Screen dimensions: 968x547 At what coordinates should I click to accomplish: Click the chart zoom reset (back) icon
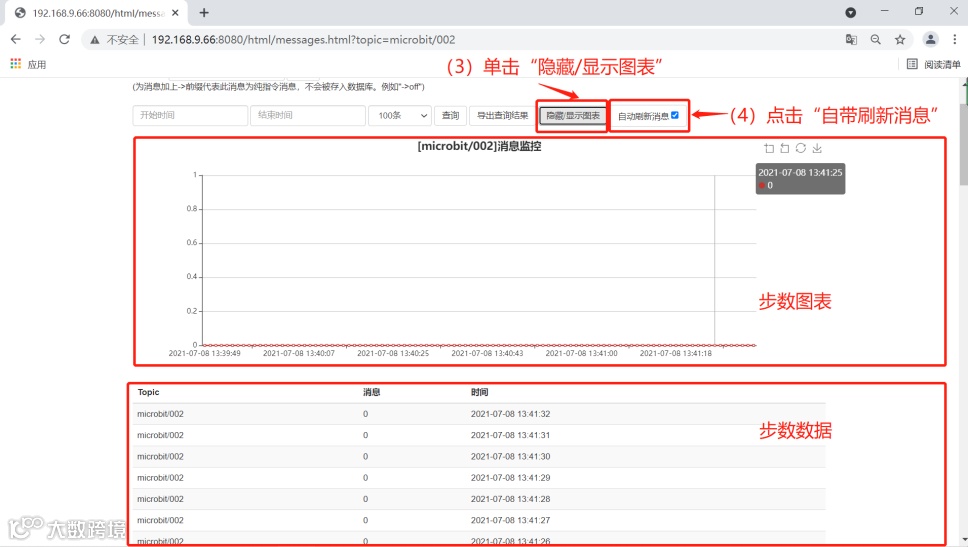tap(785, 148)
